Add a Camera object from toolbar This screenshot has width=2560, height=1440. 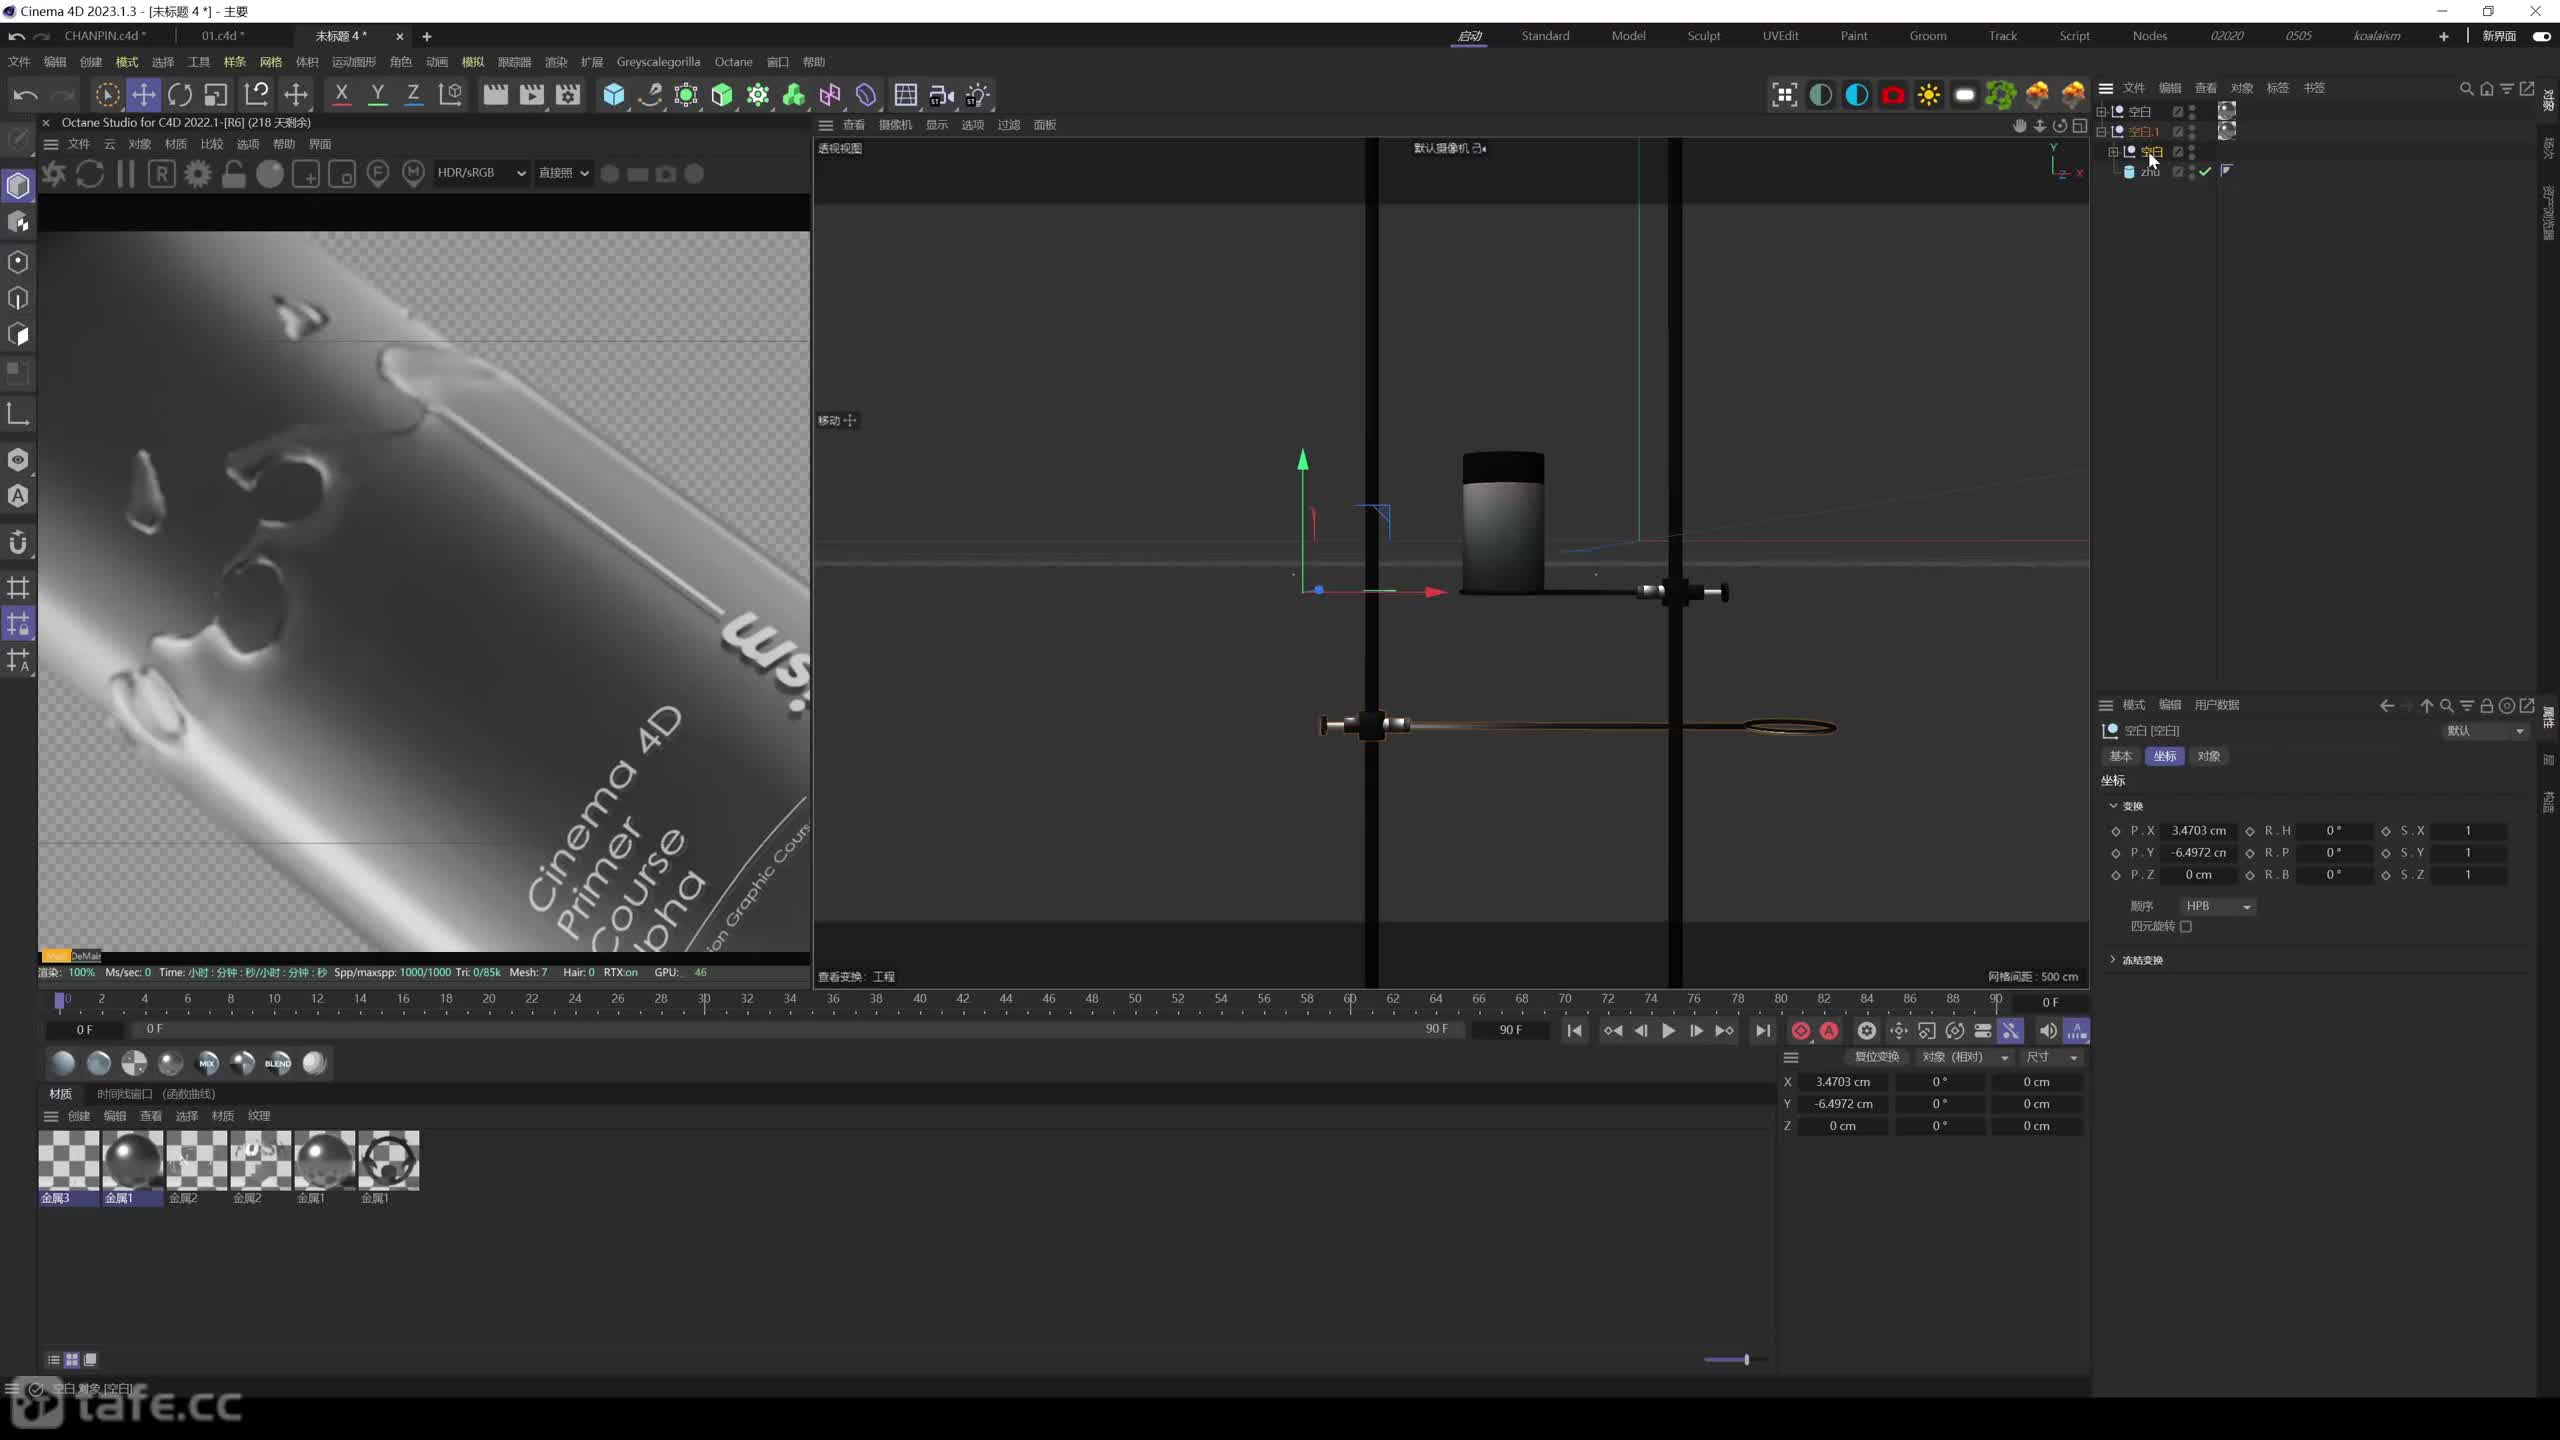point(942,95)
